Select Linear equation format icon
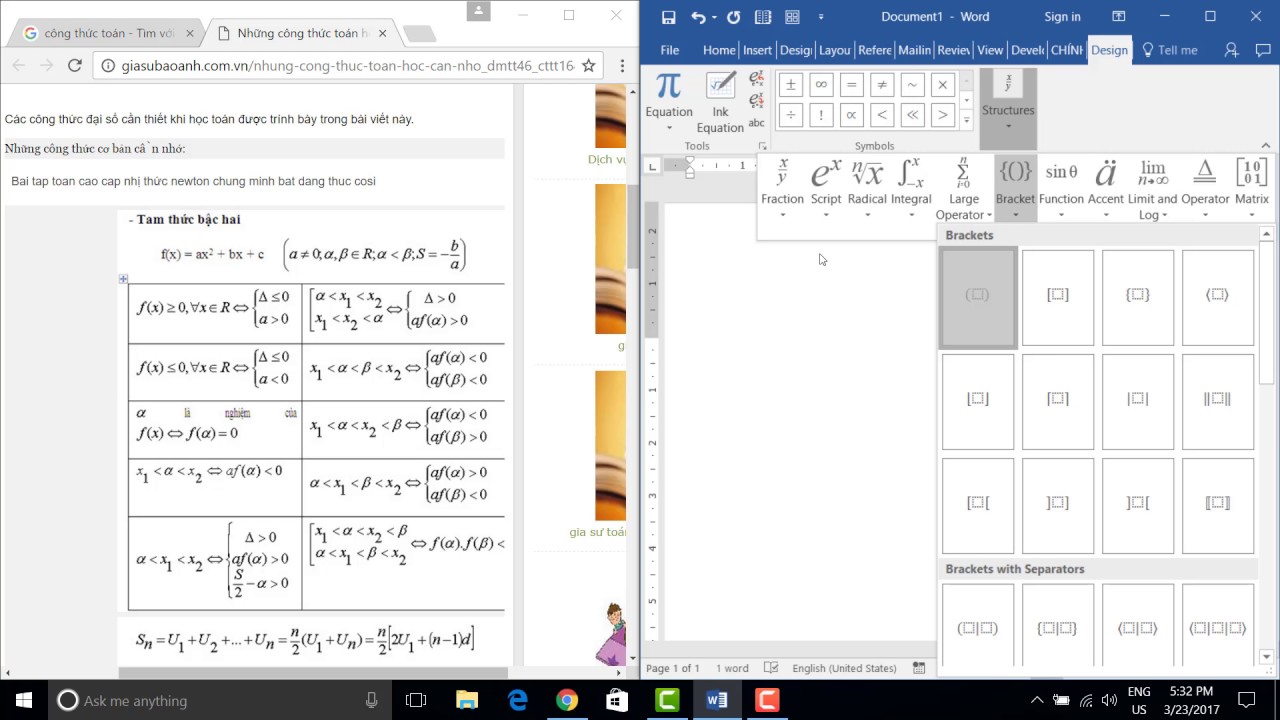1280x720 pixels. point(757,100)
